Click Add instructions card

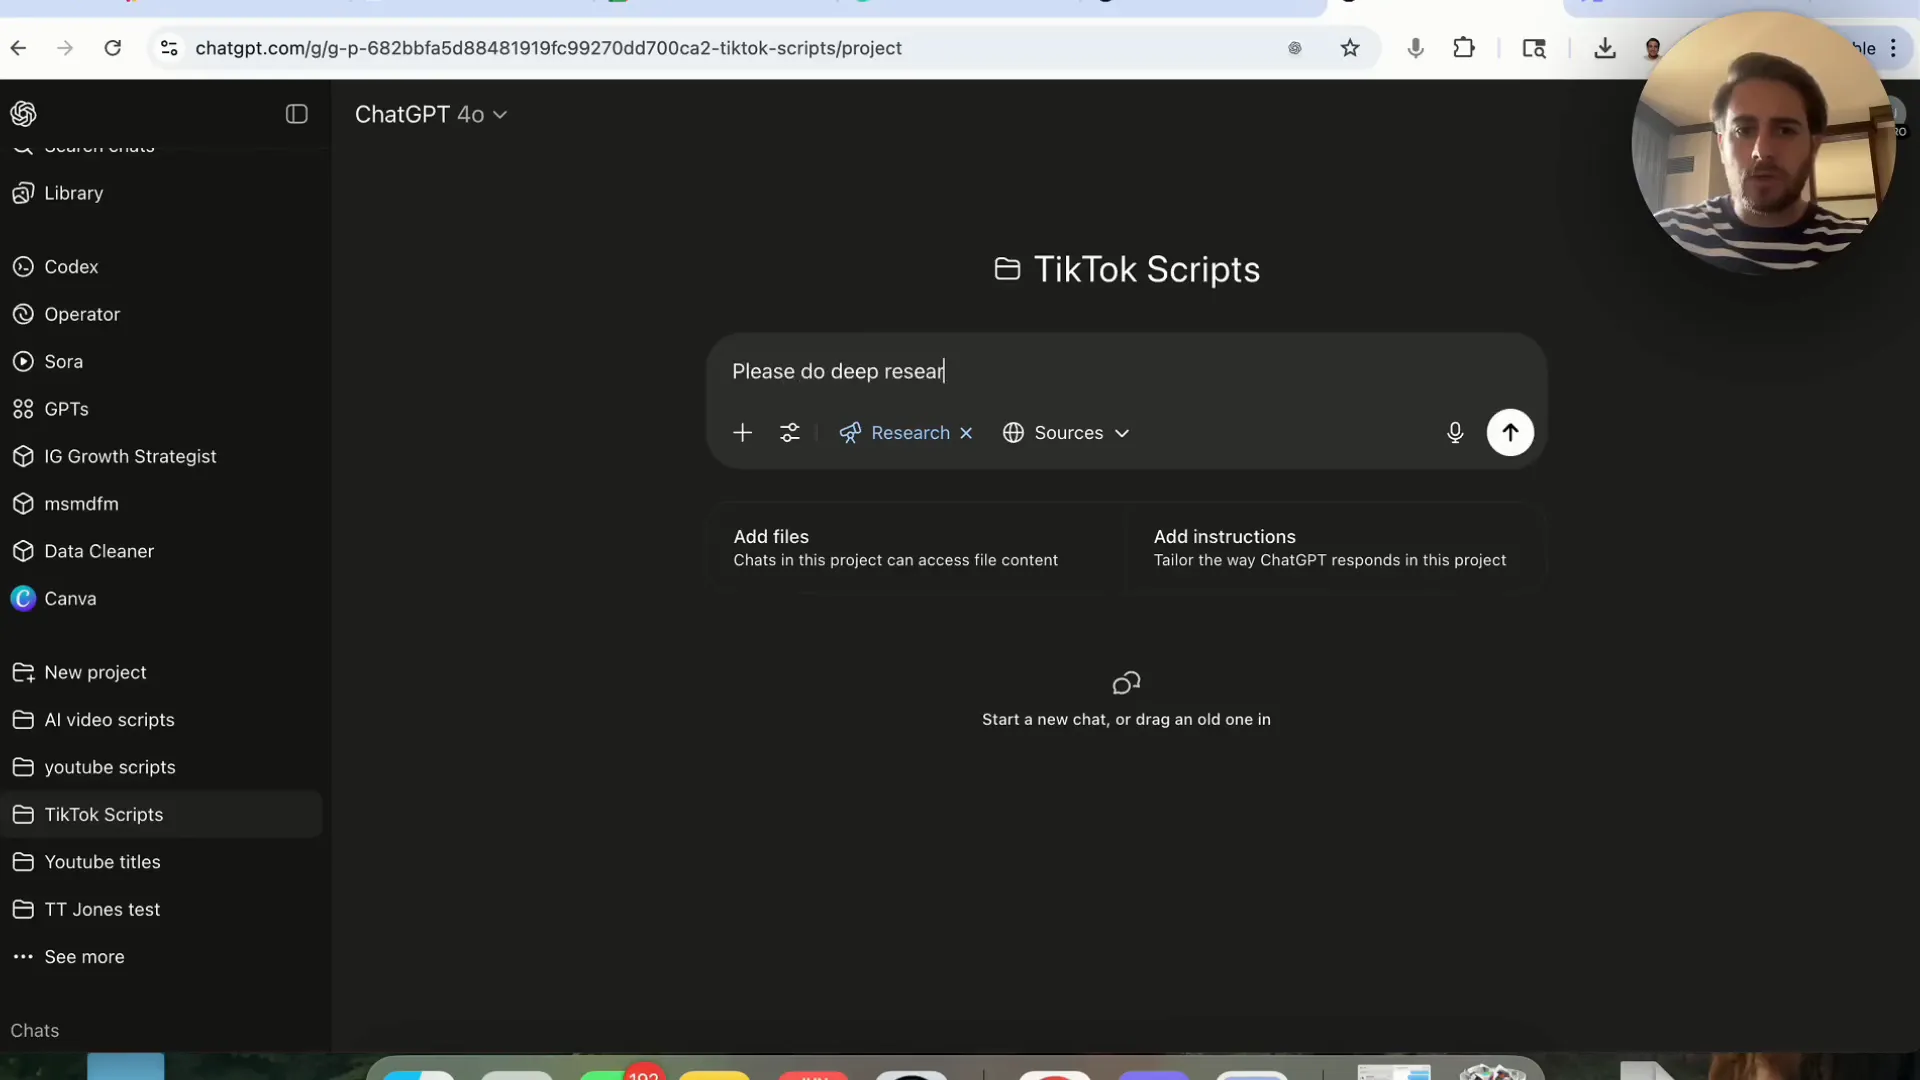(1335, 548)
